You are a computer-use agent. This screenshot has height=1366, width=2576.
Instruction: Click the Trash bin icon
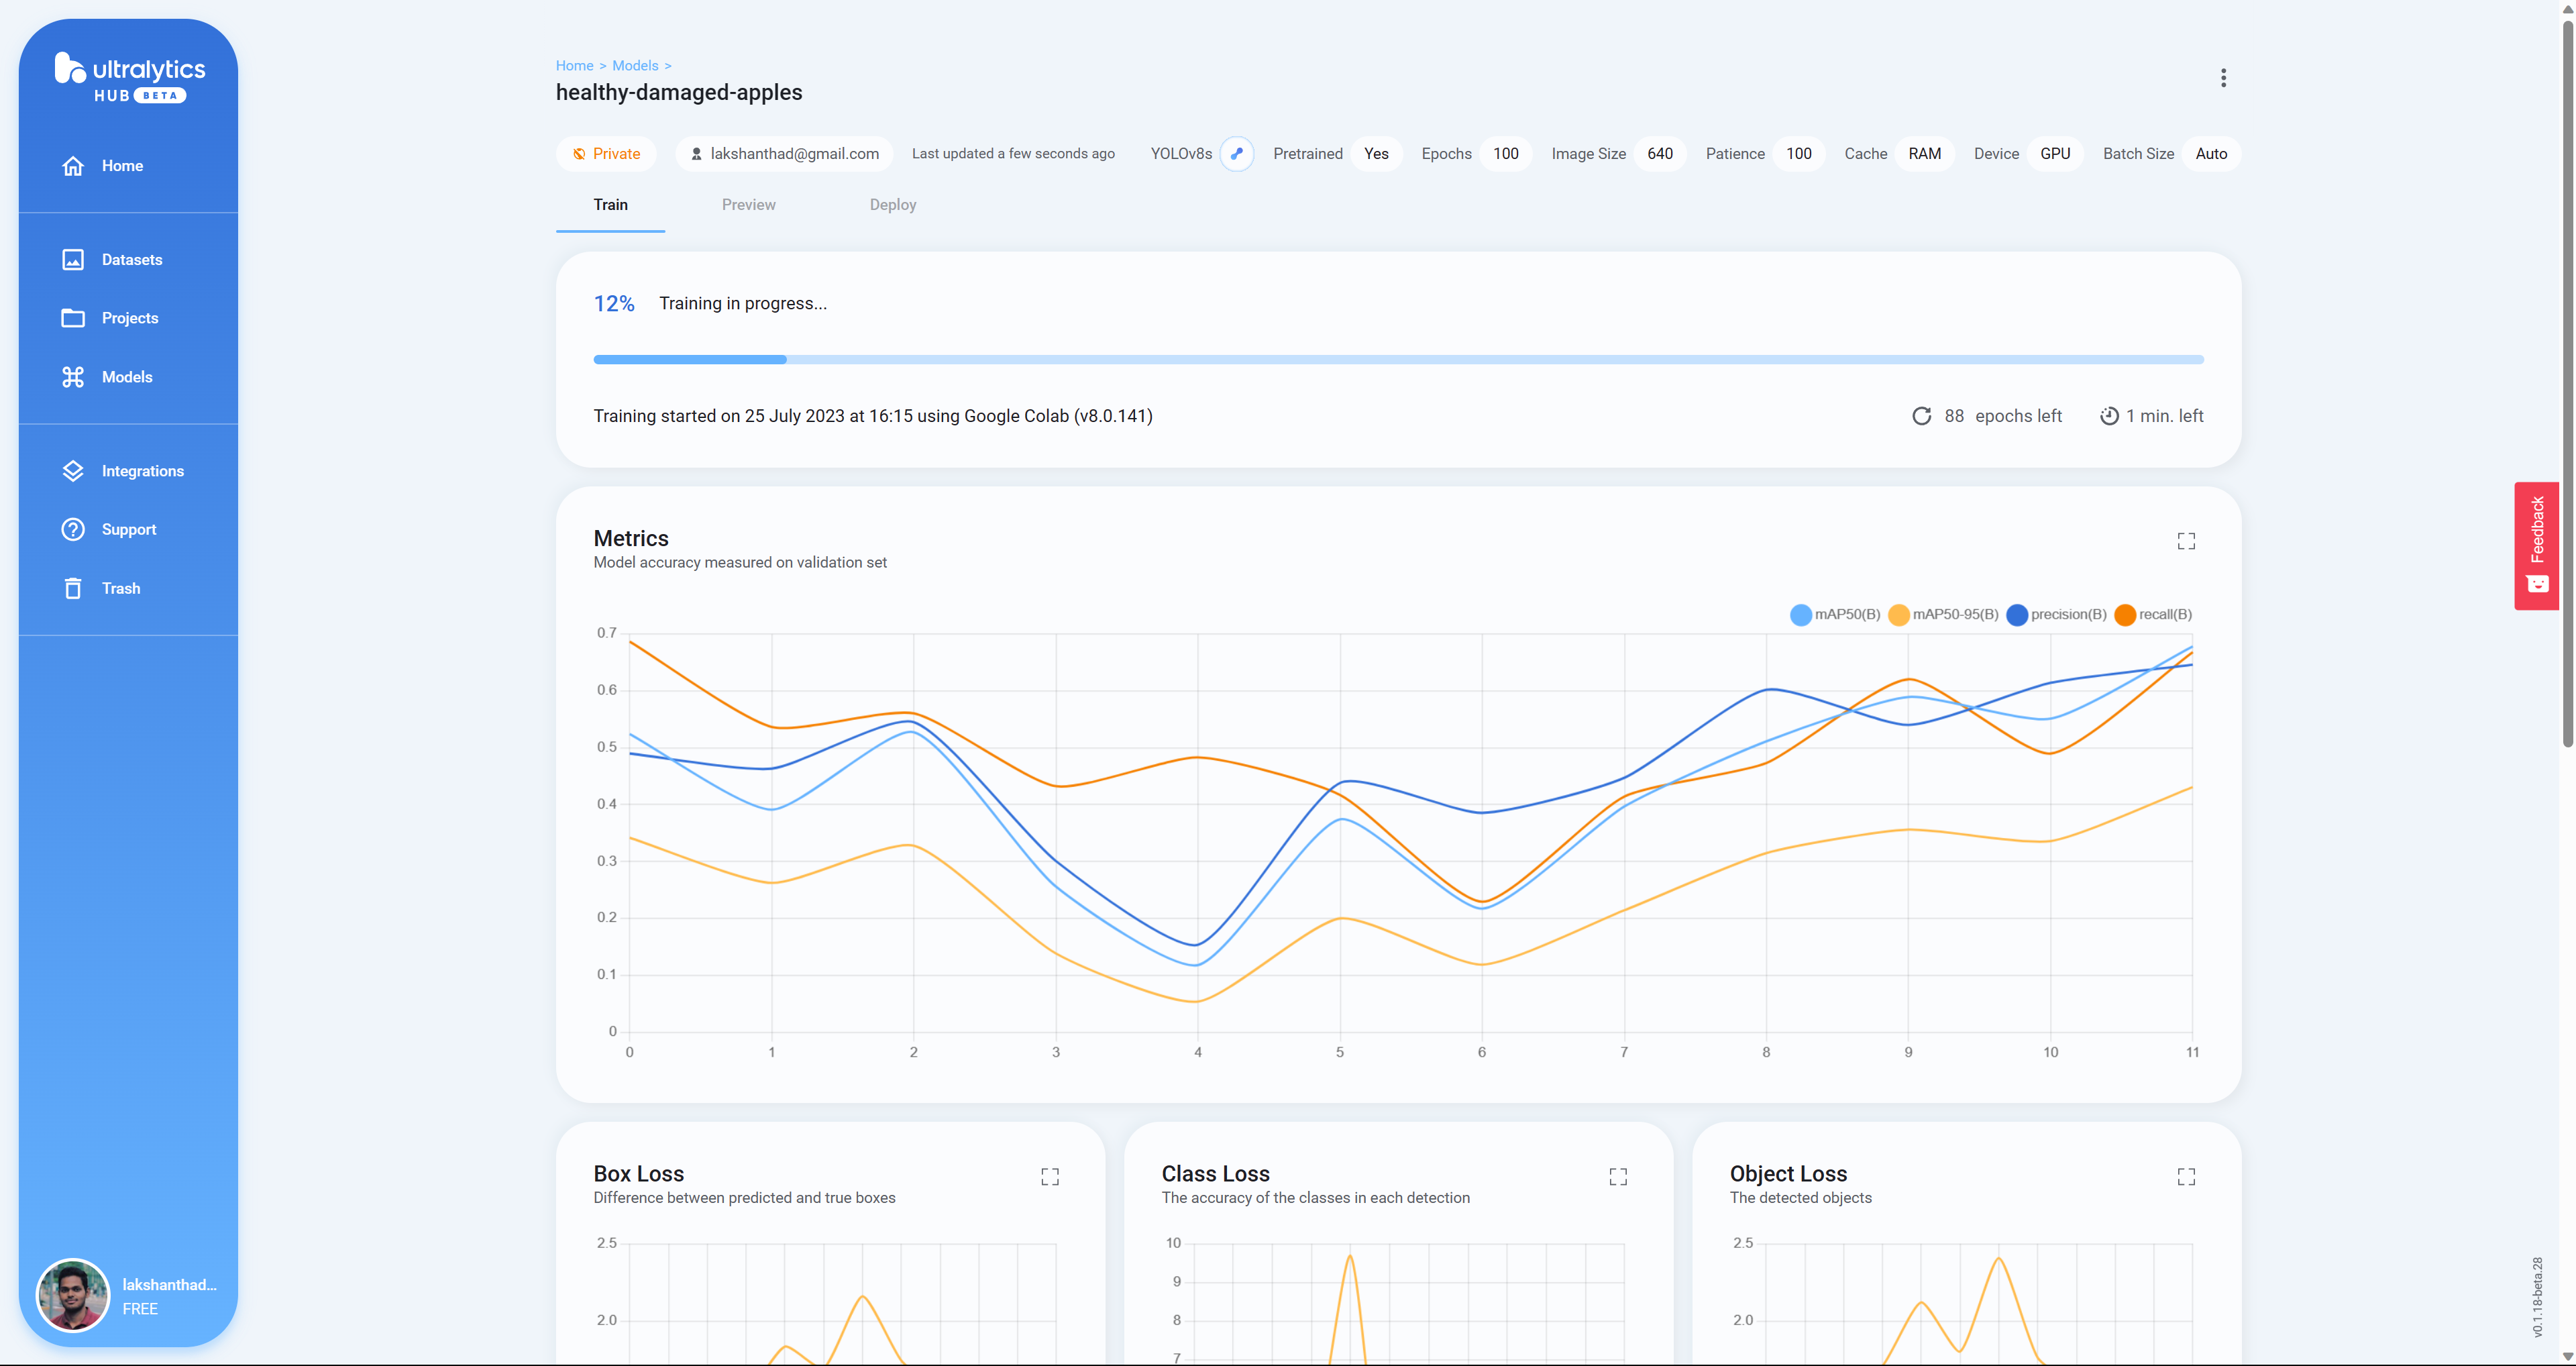[x=73, y=588]
